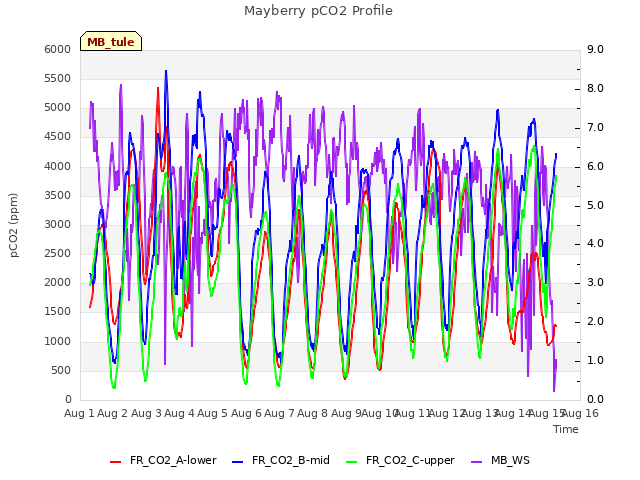Screen dimensions: 640x480
Task: Select the FR_CO2_A-lower legend entry
Action: click(163, 460)
